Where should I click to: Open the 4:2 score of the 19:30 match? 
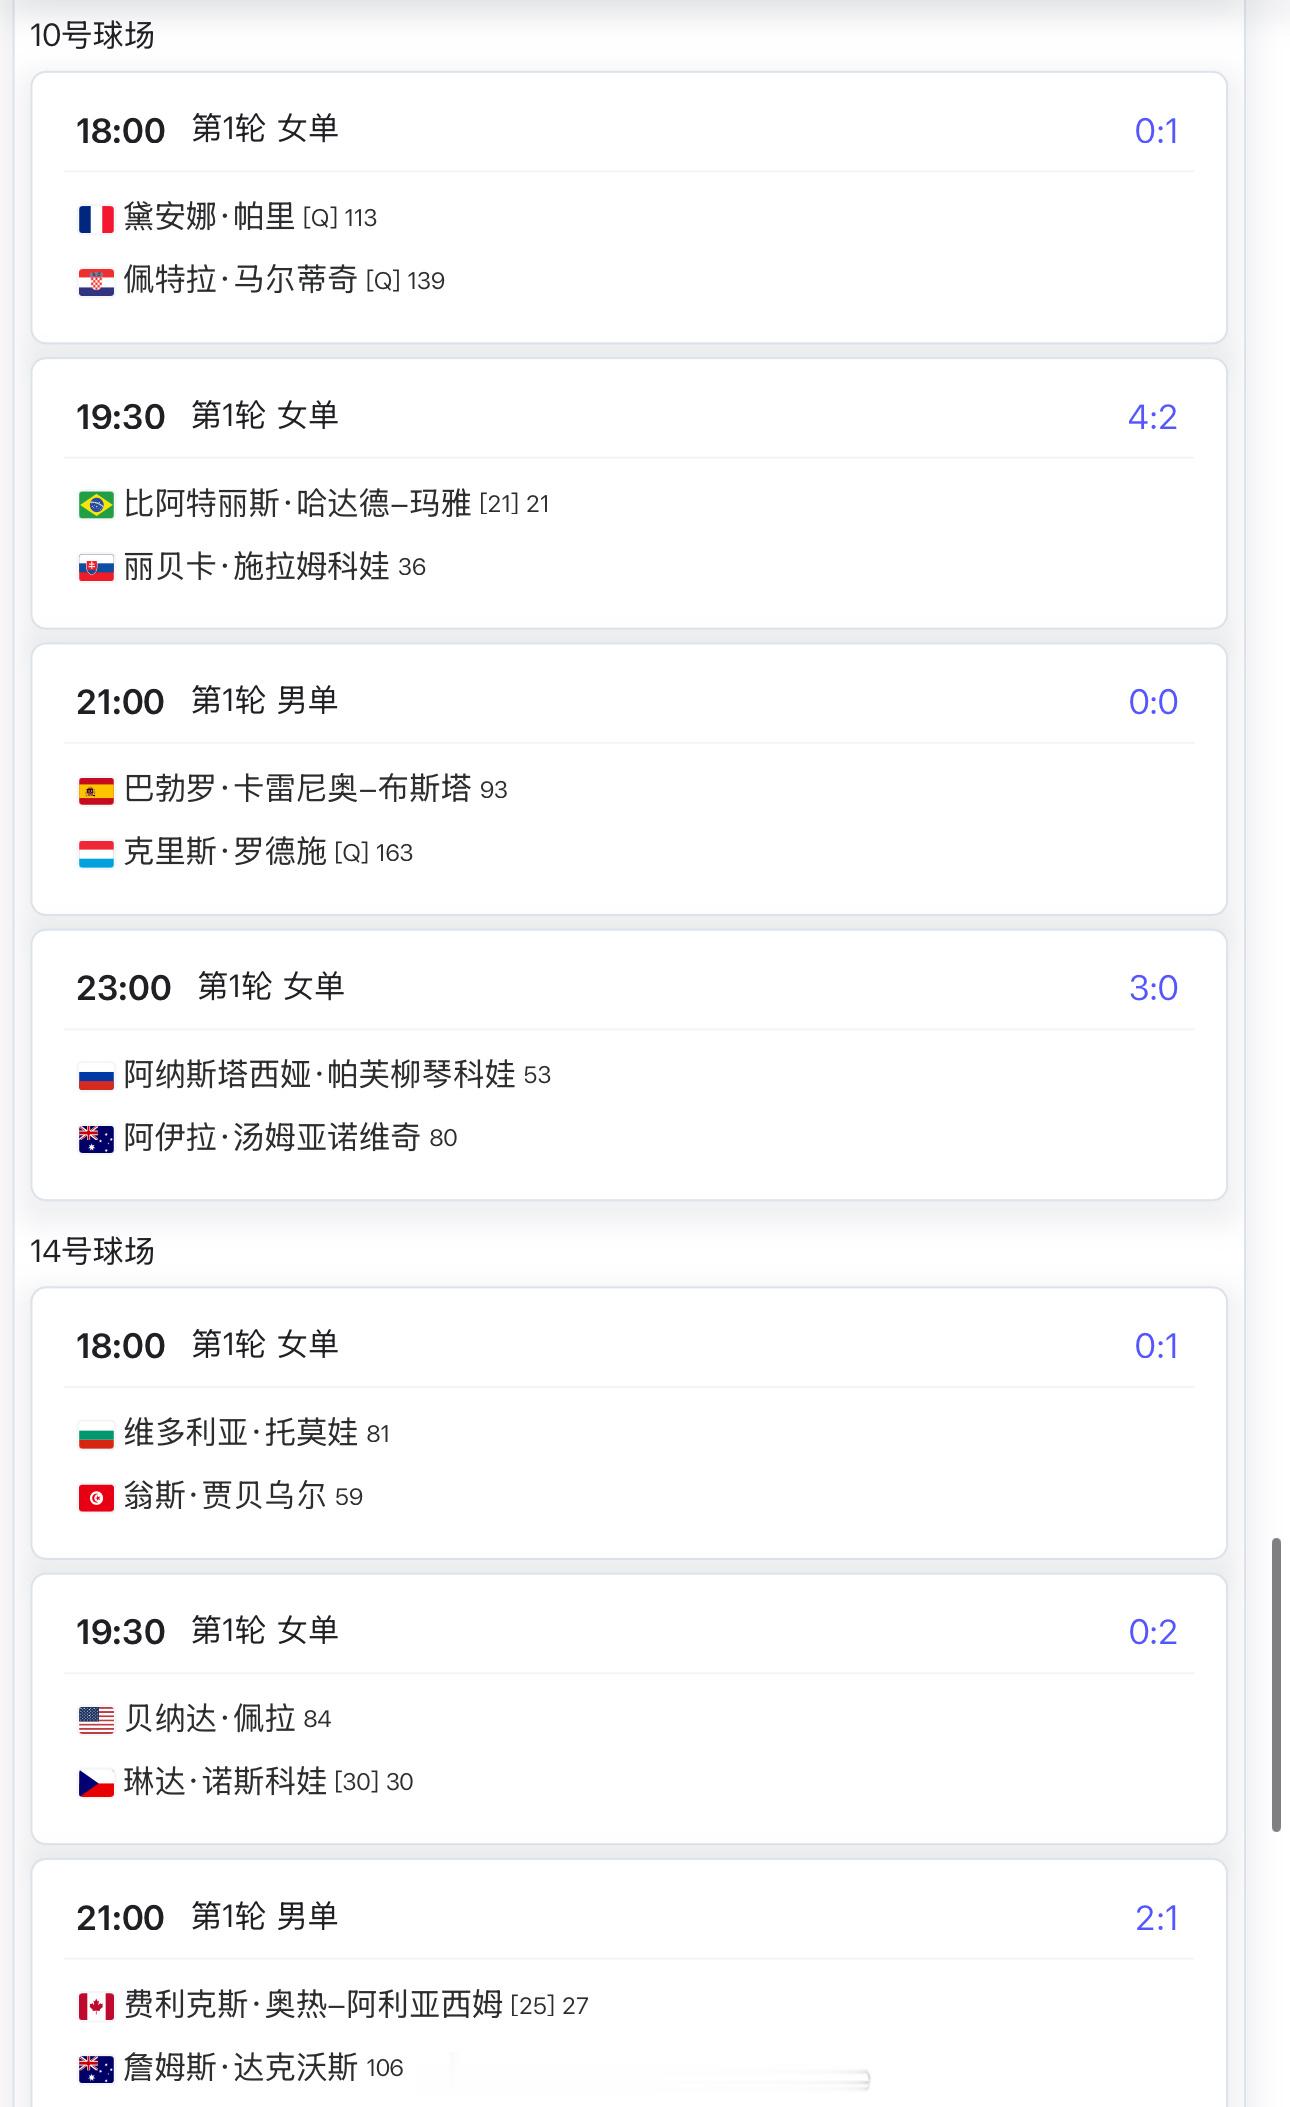pos(1152,417)
